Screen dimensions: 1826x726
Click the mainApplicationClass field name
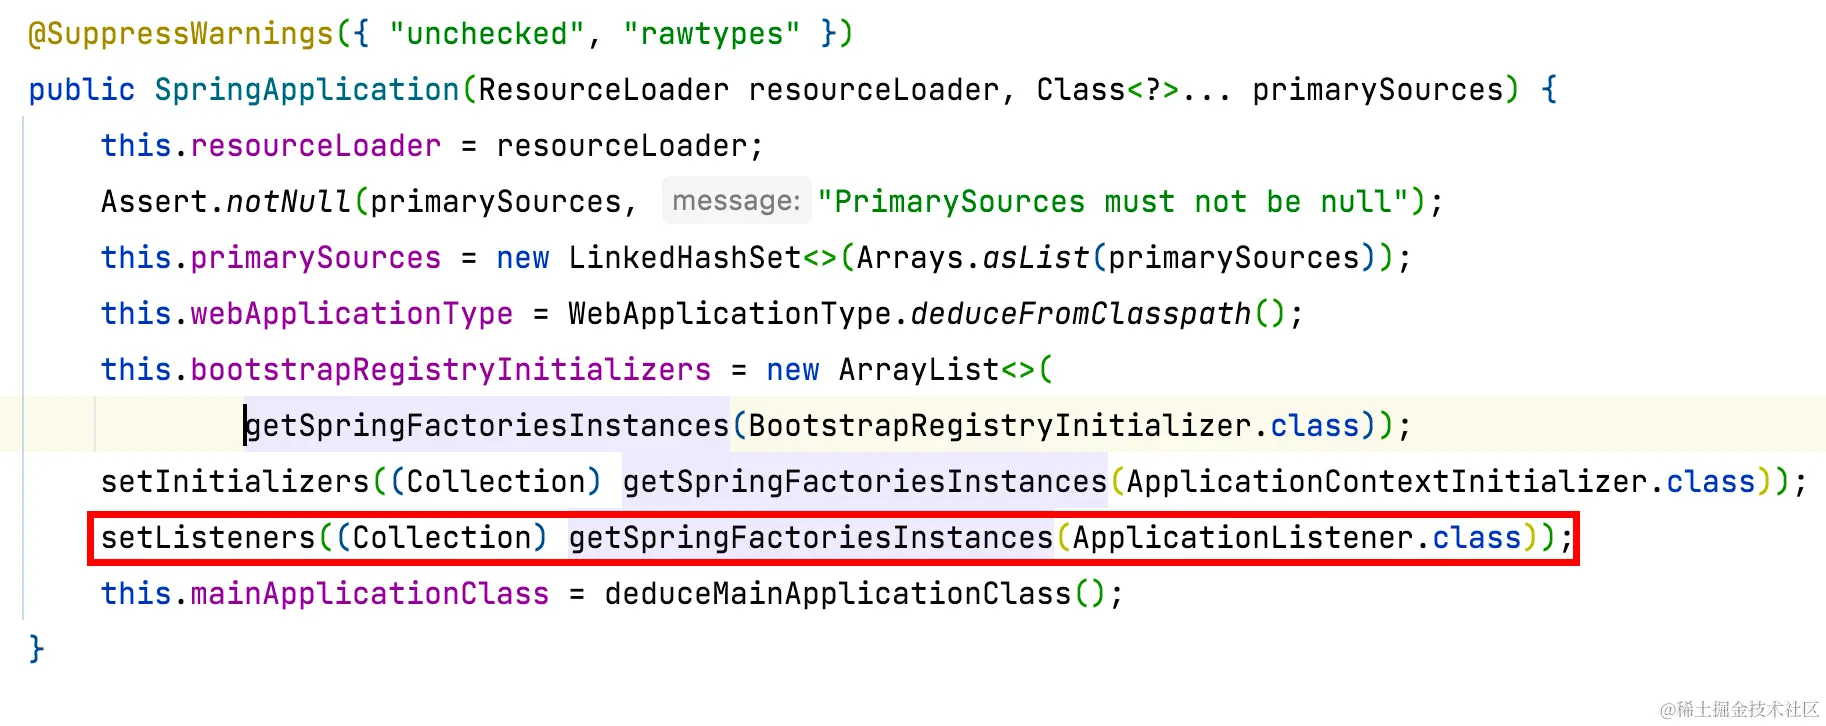[x=370, y=594]
